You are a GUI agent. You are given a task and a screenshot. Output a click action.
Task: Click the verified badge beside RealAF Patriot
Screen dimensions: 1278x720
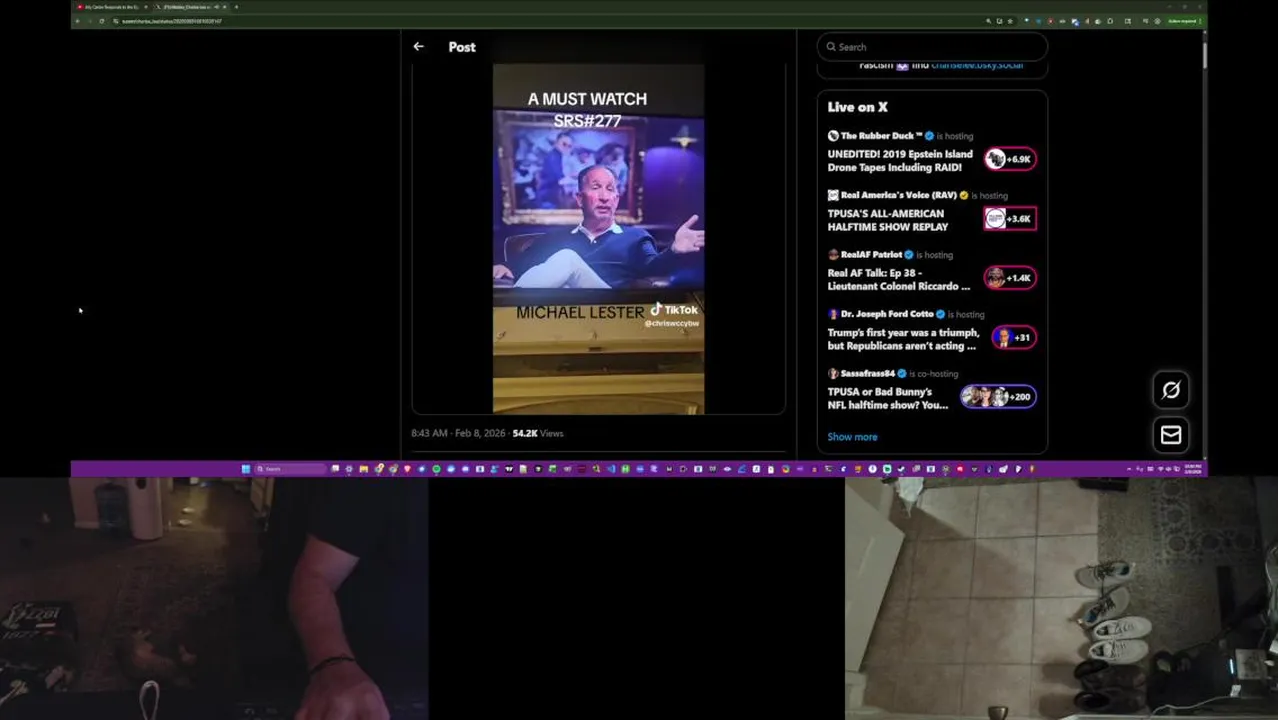tap(909, 255)
